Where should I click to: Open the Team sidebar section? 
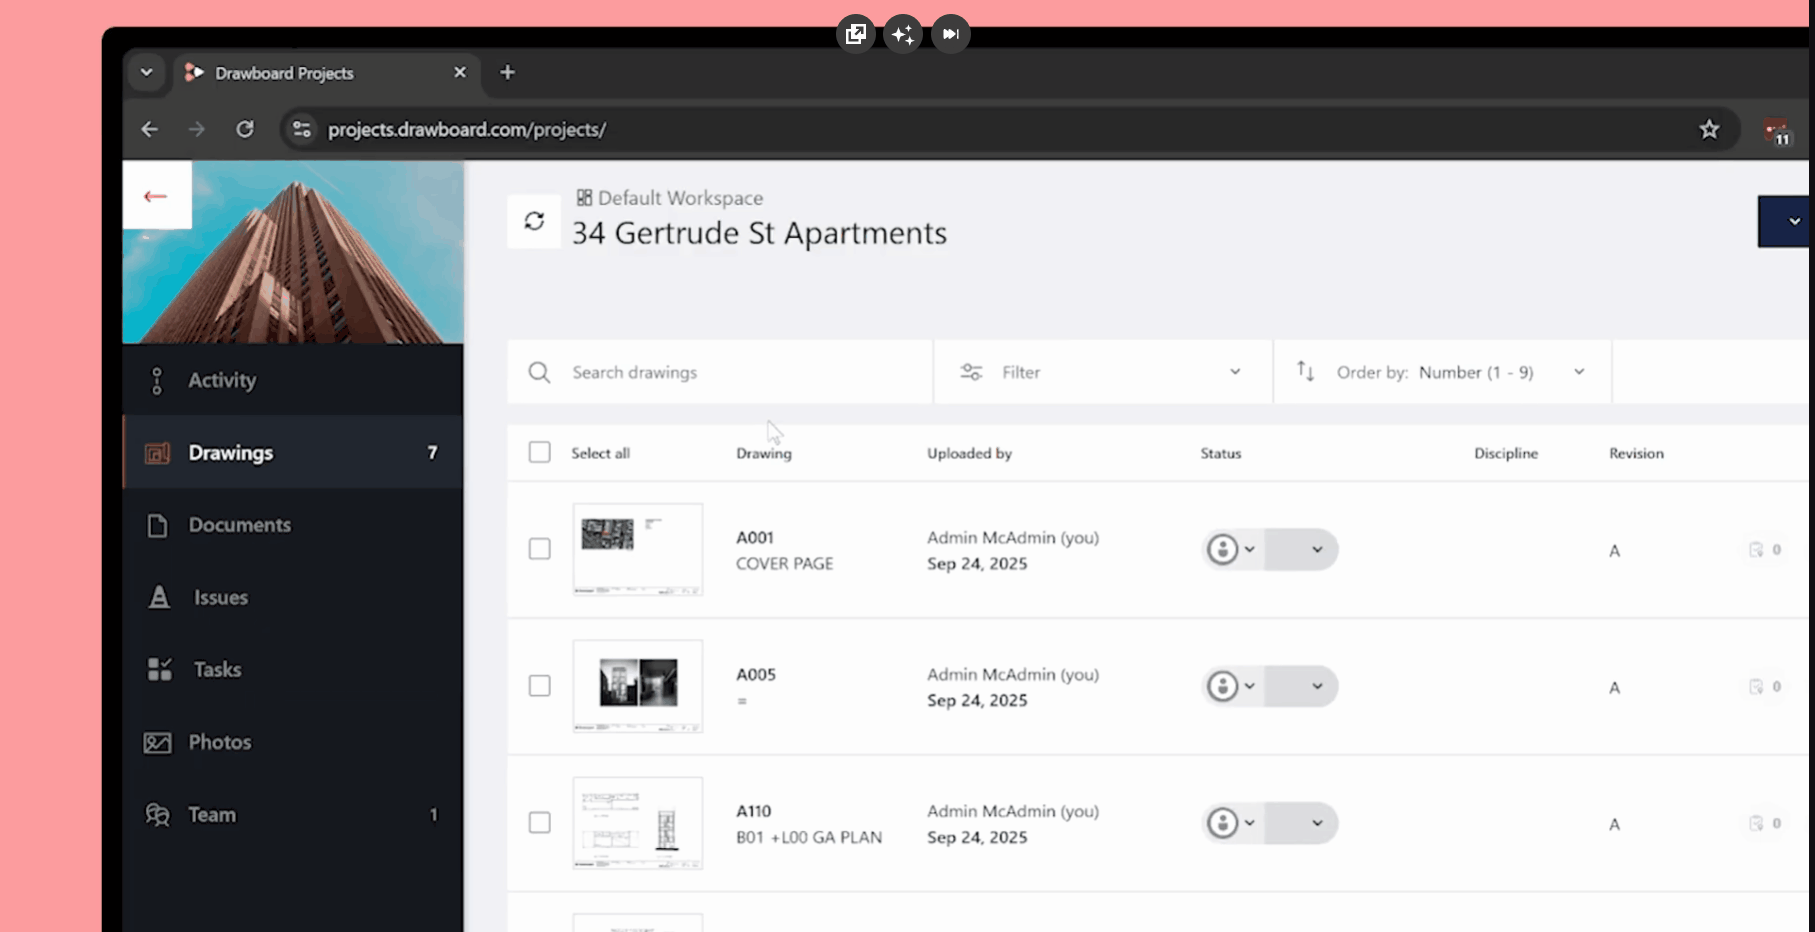click(x=292, y=814)
